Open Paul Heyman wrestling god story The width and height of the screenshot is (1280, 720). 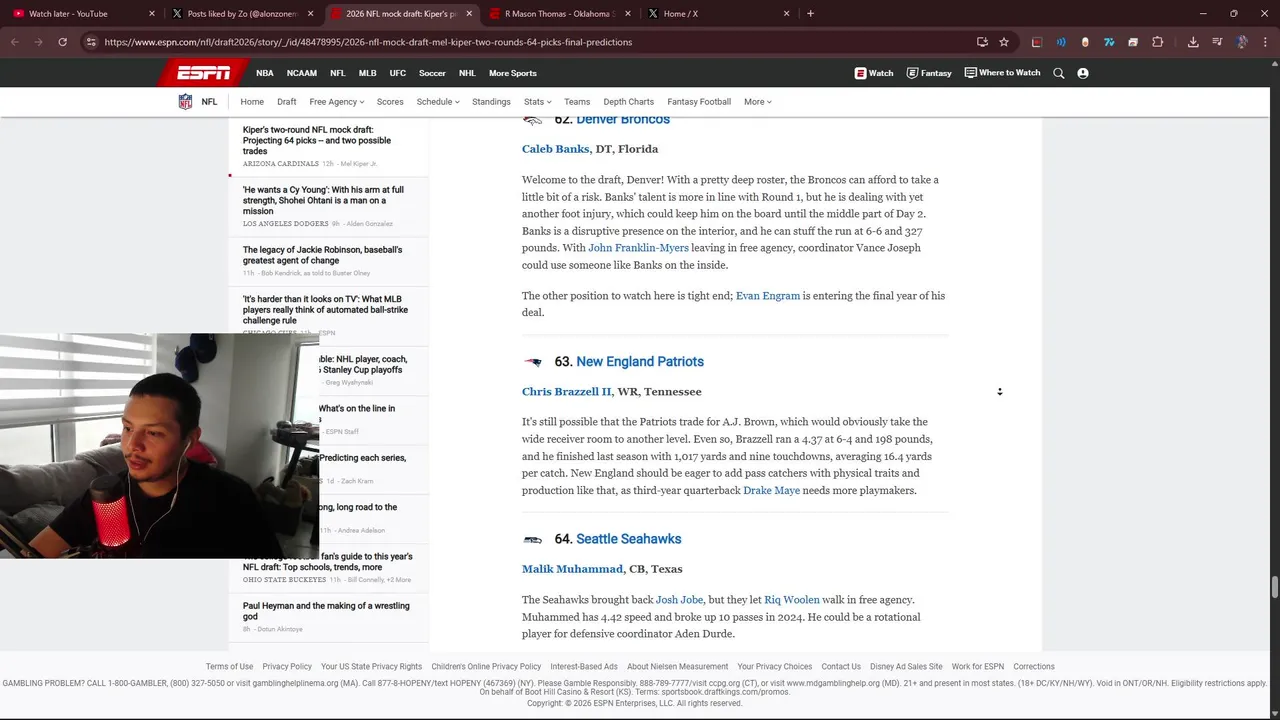point(326,611)
